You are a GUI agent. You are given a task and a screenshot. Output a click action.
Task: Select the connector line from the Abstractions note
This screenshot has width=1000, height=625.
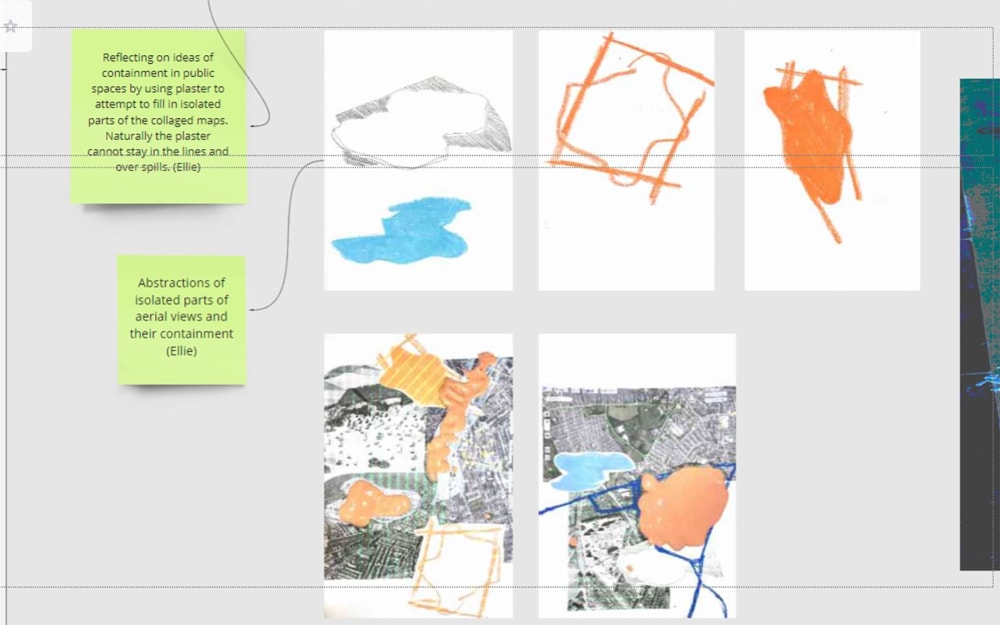coord(288,233)
